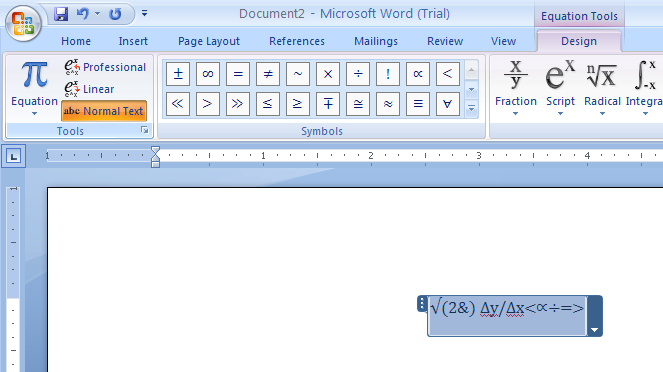The image size is (663, 372).
Task: Insert the equals sign symbol
Action: click(x=238, y=74)
